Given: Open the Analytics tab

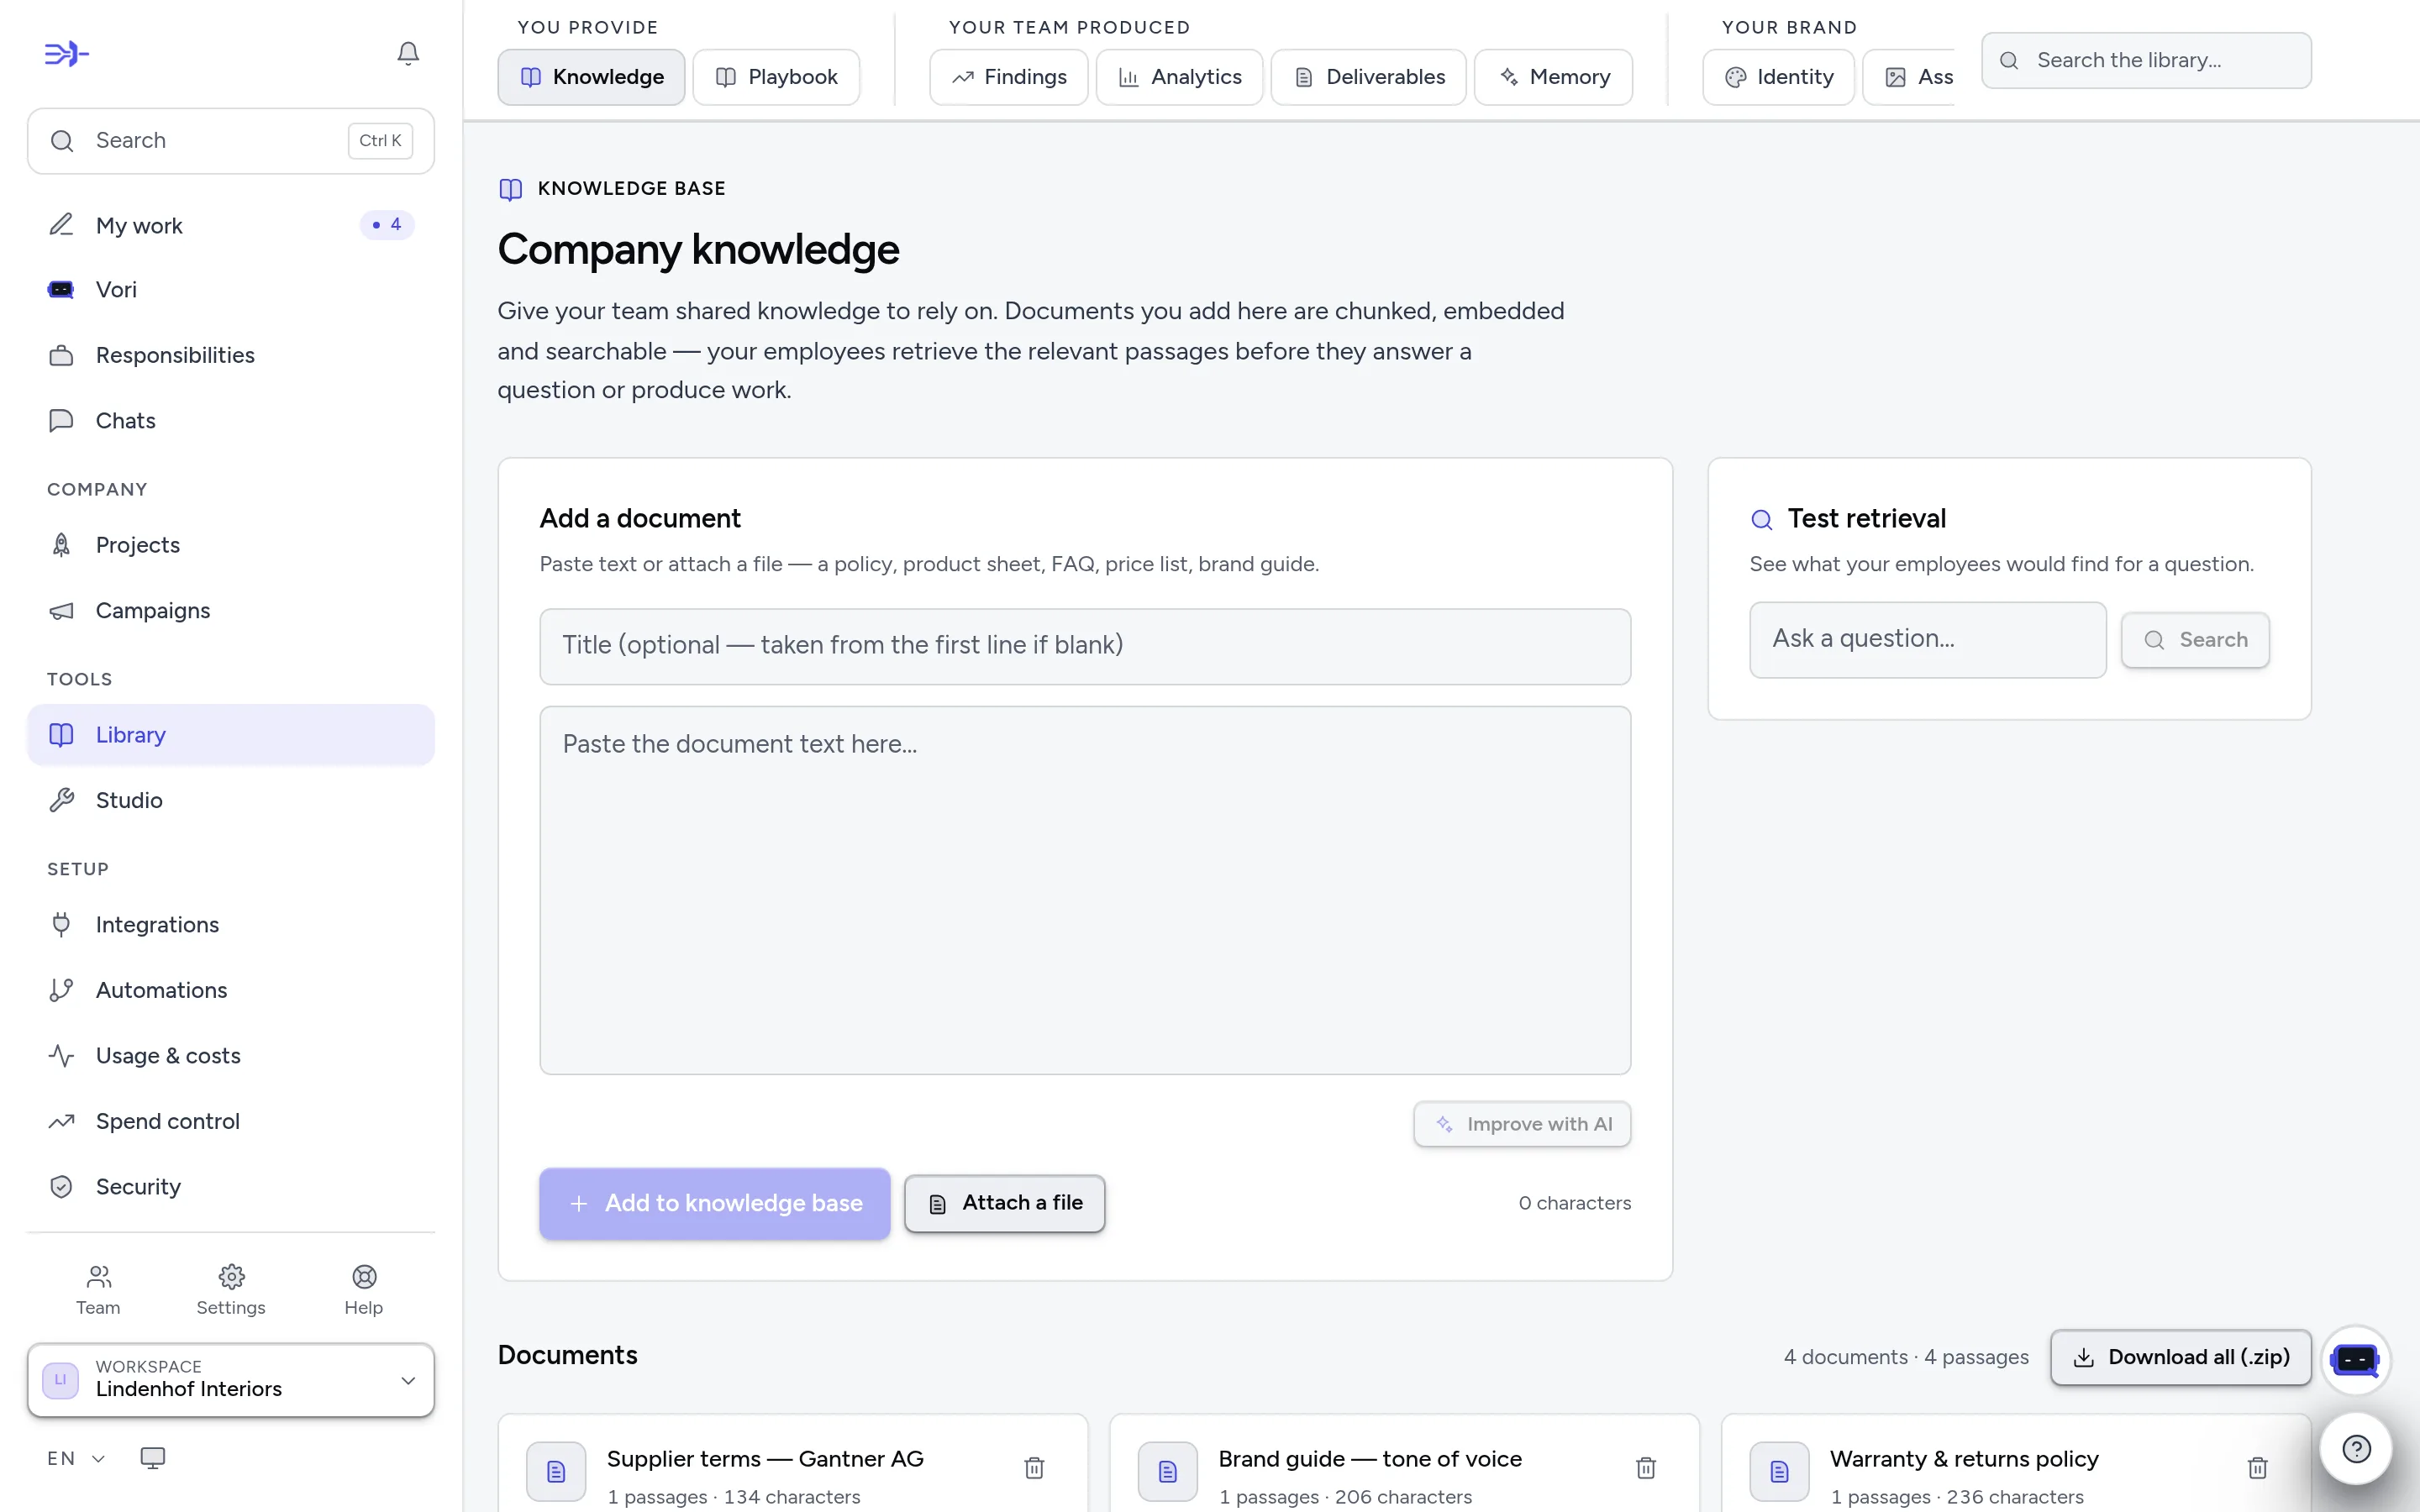Looking at the screenshot, I should pos(1180,77).
